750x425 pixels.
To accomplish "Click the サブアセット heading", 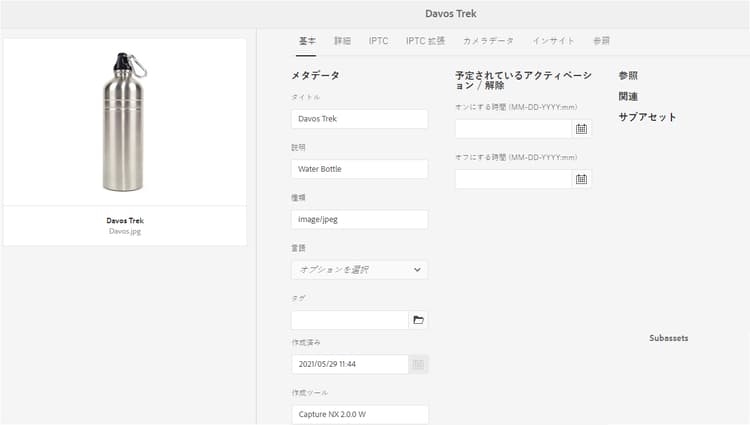I will pyautogui.click(x=647, y=117).
